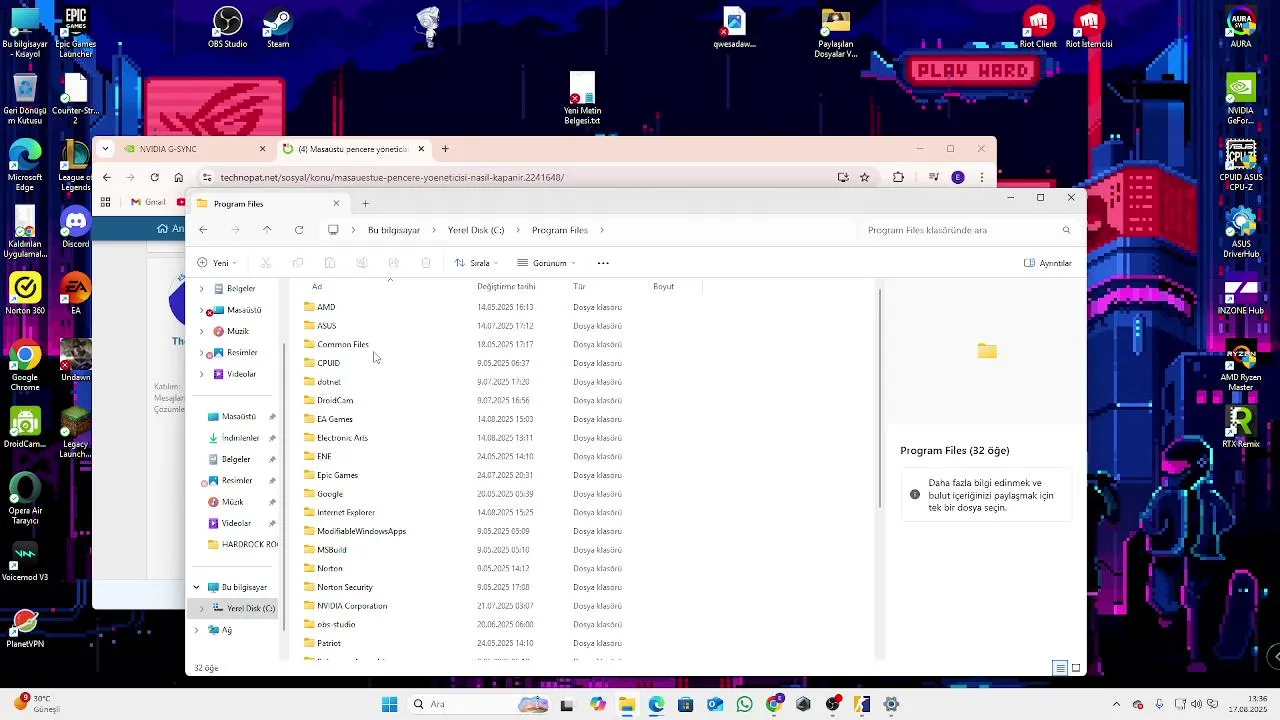The height and width of the screenshot is (720, 1280).
Task: Expand the Müzik tree node
Action: coord(202,331)
